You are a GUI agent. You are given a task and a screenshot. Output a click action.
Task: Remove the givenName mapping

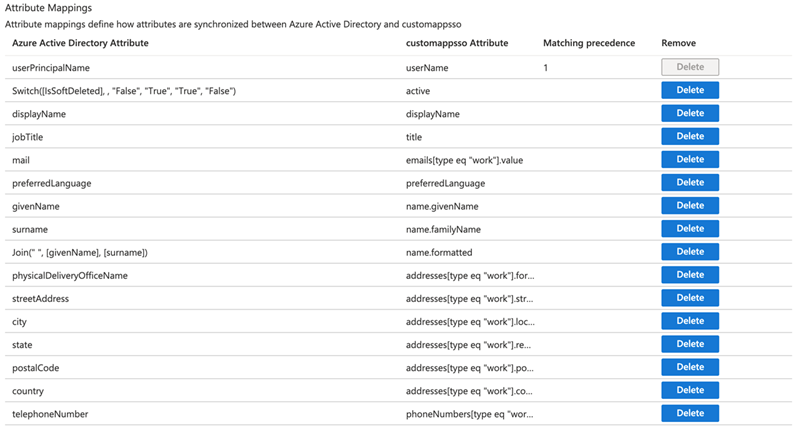(x=690, y=205)
